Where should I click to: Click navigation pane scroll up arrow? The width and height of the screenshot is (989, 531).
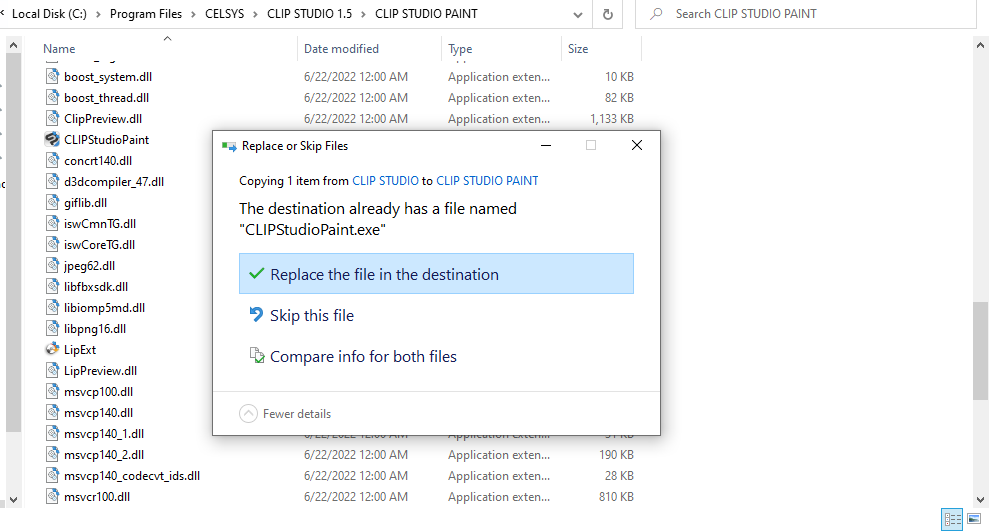tap(13, 45)
